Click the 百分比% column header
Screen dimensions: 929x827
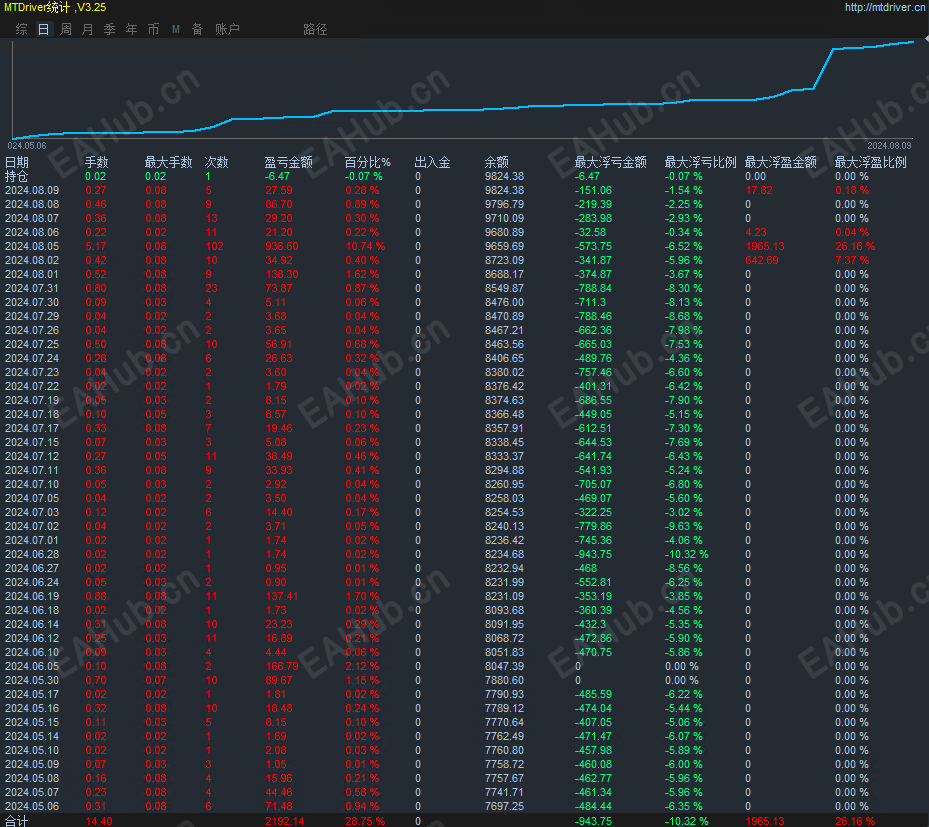368,162
